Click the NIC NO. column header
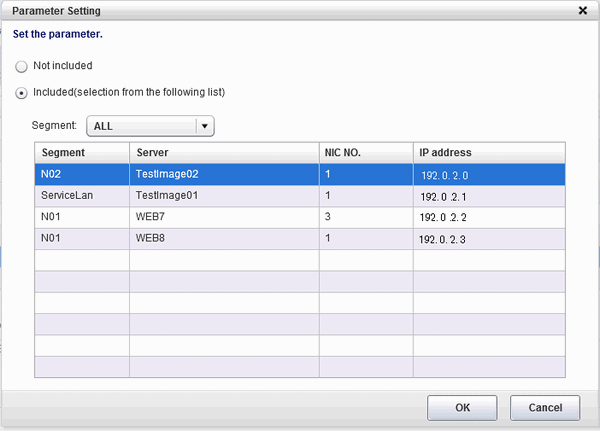The width and height of the screenshot is (600, 431). [x=365, y=152]
